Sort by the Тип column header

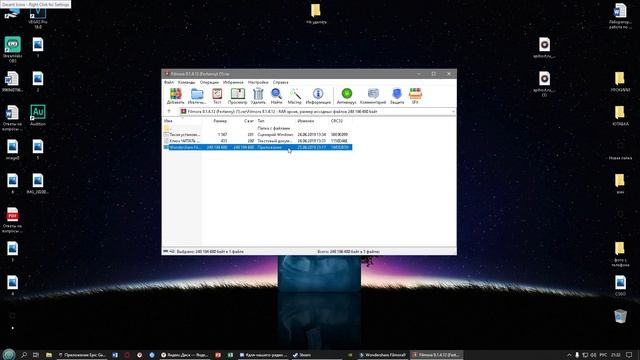click(276, 121)
